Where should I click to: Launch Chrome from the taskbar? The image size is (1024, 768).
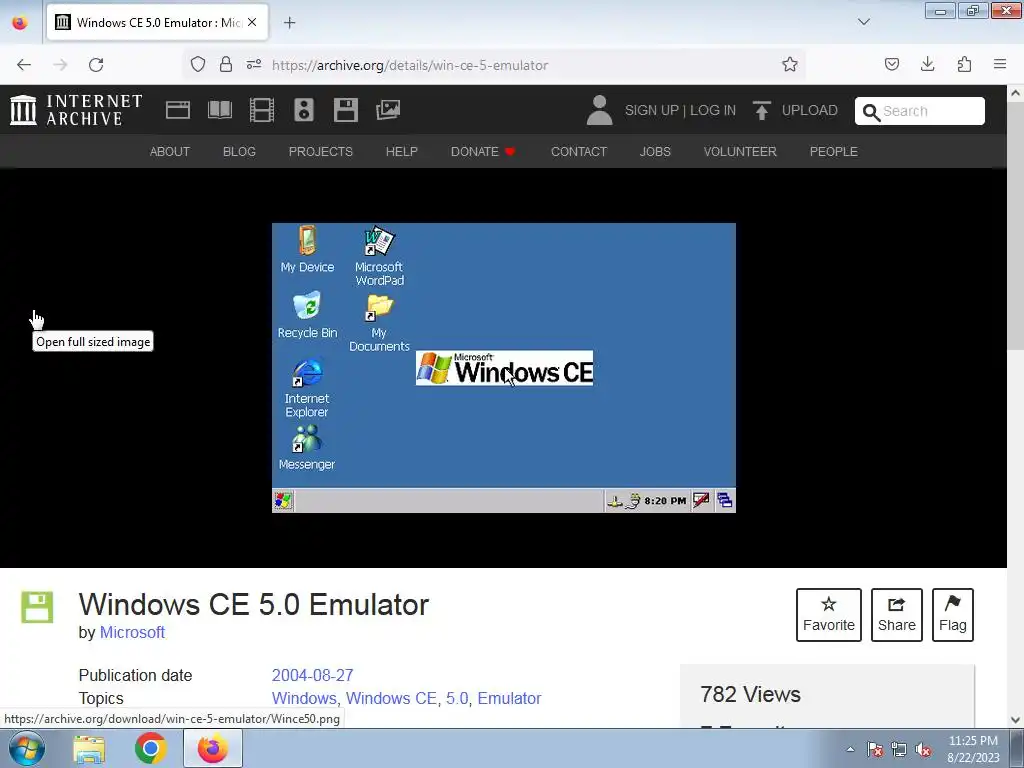tap(150, 748)
